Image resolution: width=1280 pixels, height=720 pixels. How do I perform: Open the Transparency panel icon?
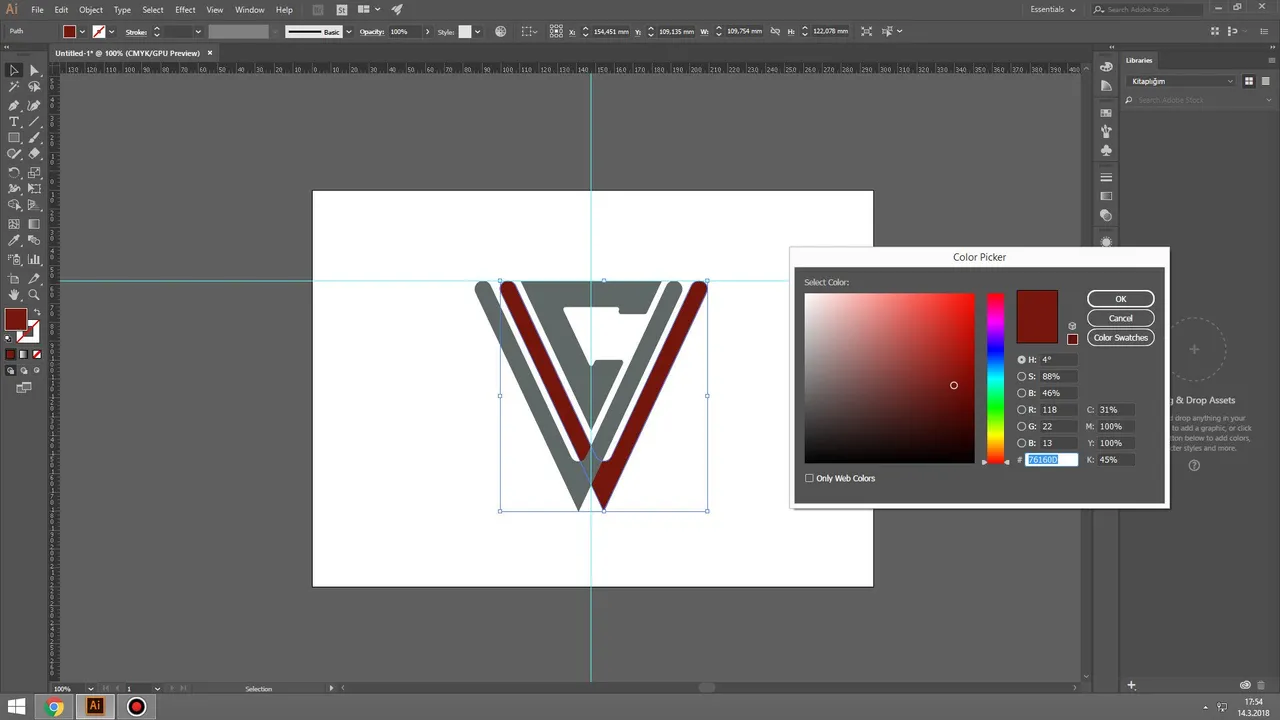(1106, 215)
